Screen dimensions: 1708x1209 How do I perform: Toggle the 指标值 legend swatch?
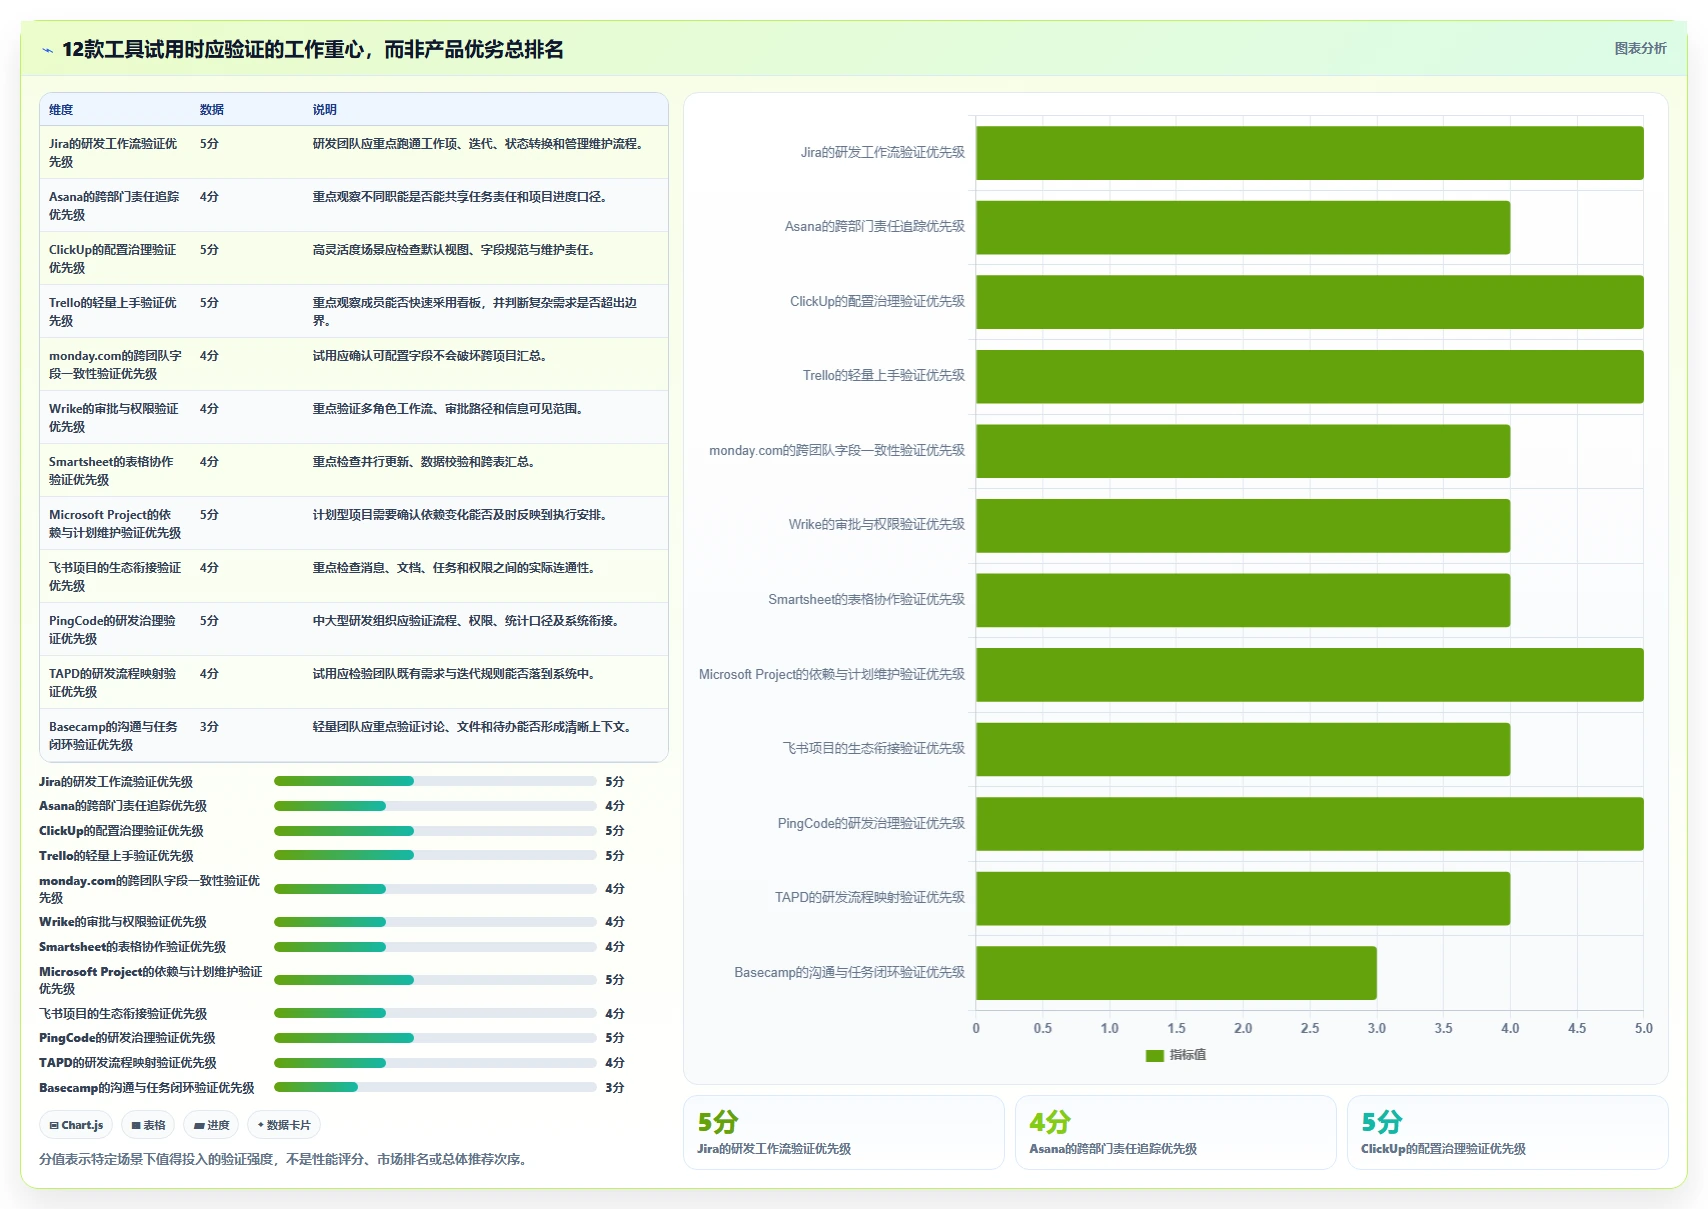point(1154,1055)
